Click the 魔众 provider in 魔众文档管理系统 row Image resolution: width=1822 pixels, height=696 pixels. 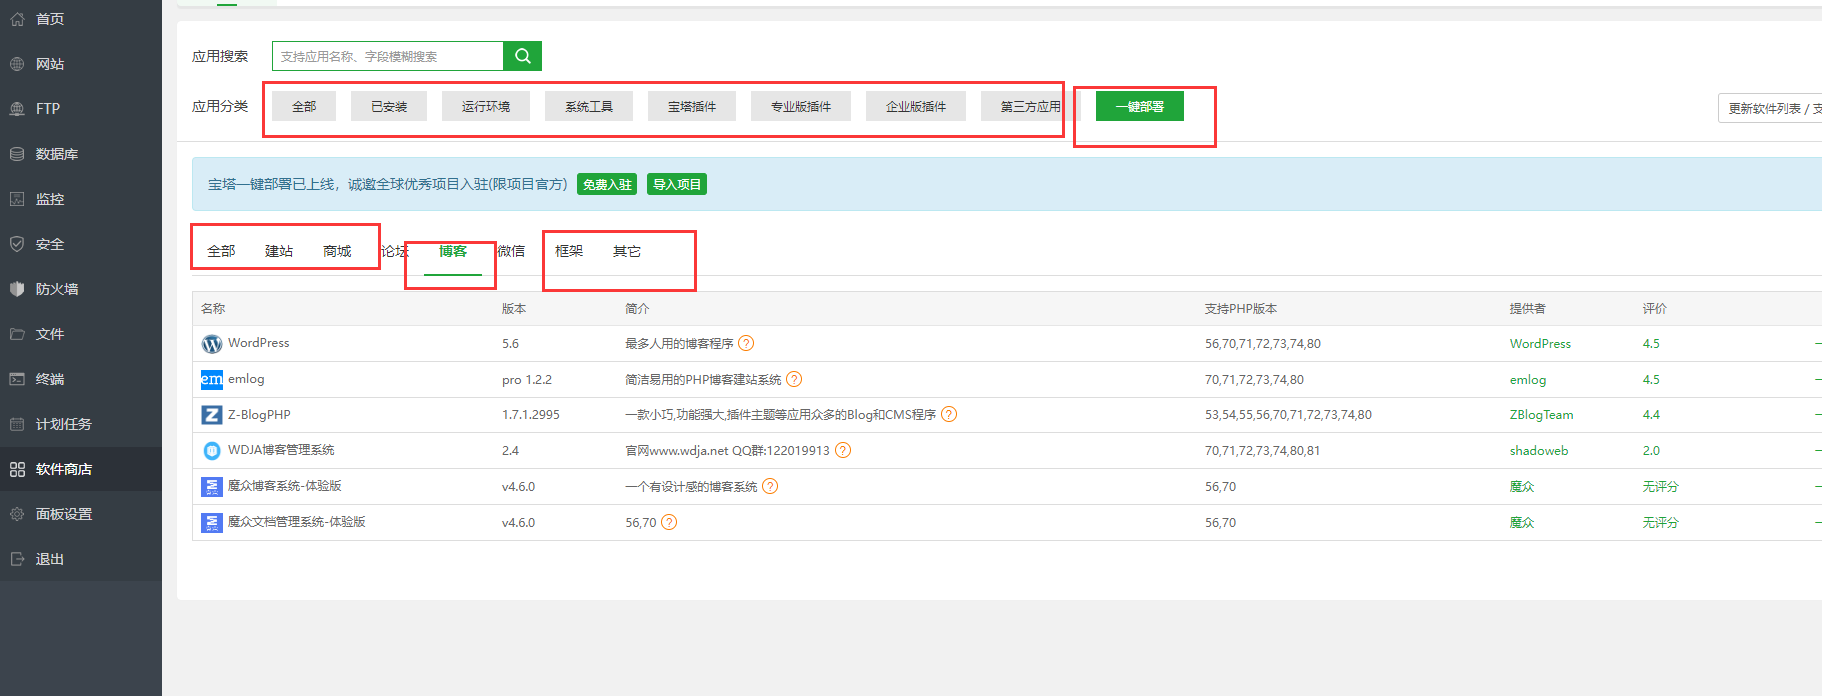[x=1522, y=522]
